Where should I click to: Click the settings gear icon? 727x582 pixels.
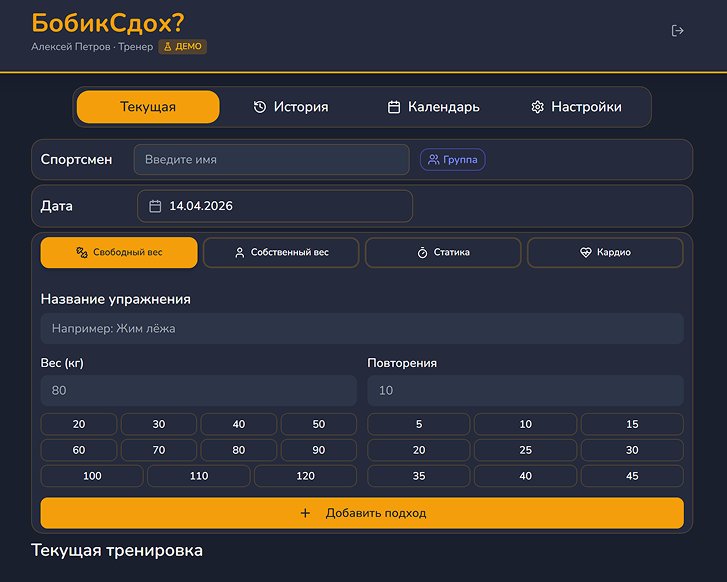click(x=537, y=107)
